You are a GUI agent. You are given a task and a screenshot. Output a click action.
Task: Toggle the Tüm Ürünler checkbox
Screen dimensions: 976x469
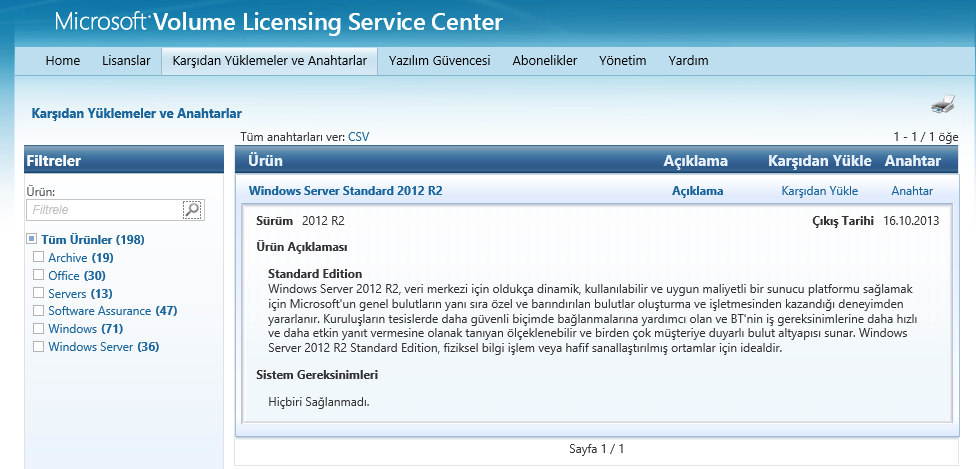pos(32,240)
